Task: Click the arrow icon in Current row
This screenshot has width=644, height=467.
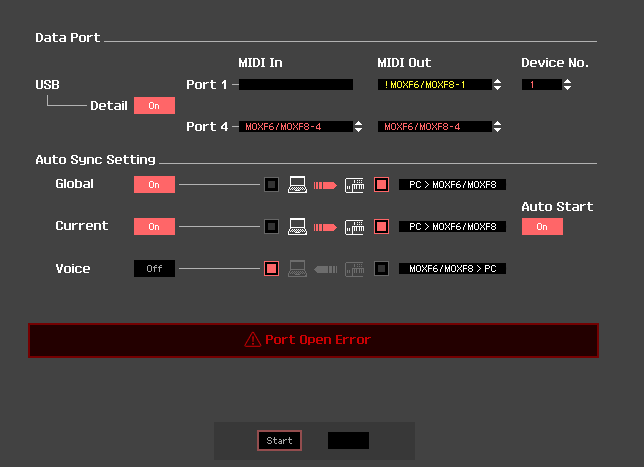Action: coord(325,227)
